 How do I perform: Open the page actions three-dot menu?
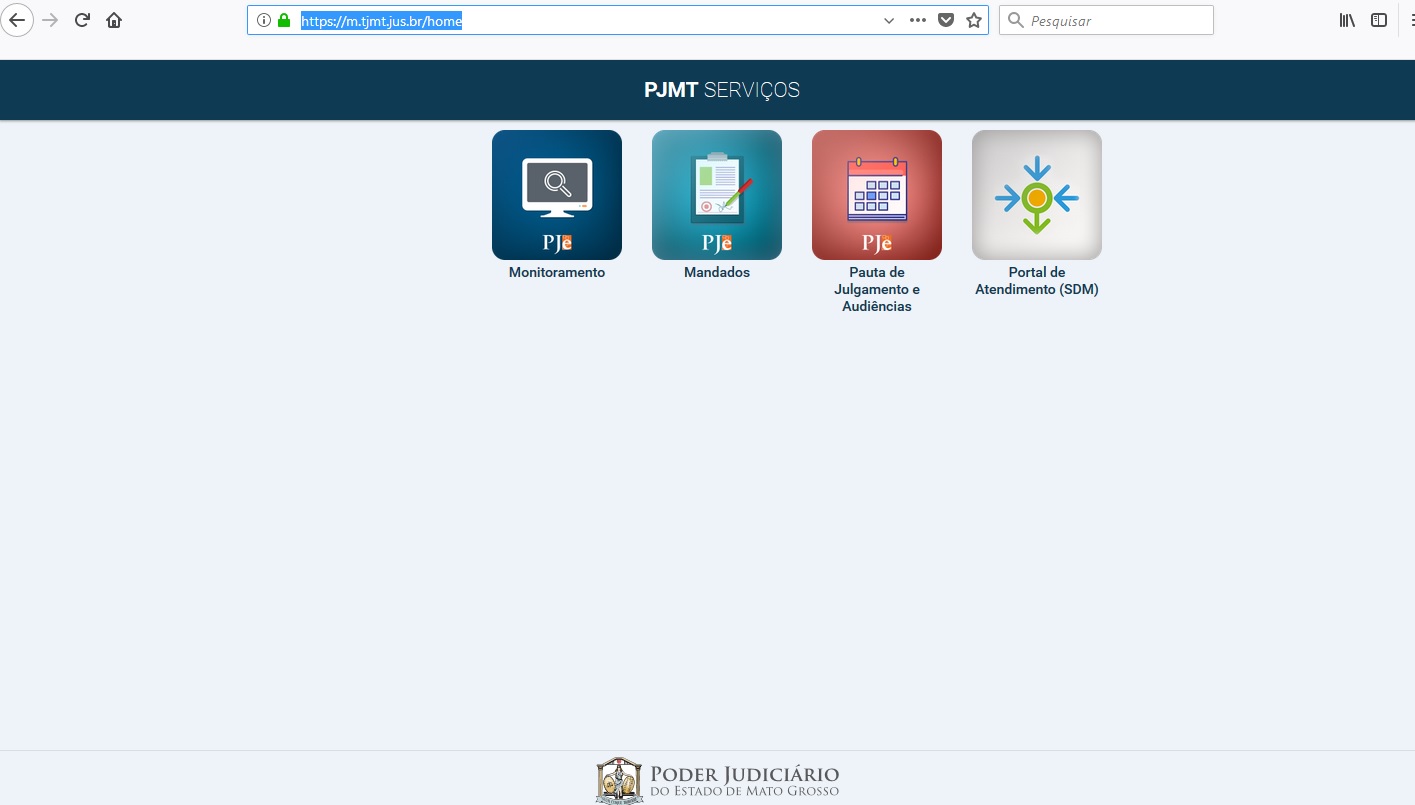[x=918, y=20]
